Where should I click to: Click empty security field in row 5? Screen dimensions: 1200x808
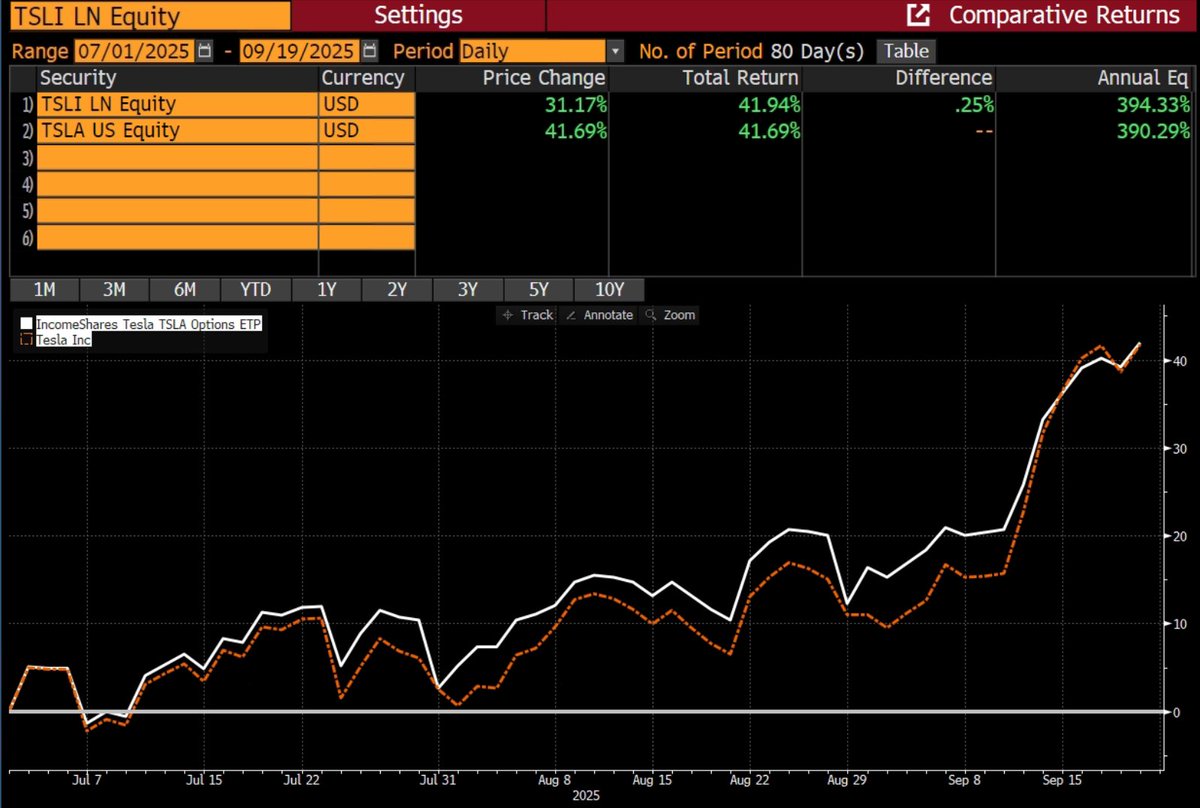click(178, 211)
